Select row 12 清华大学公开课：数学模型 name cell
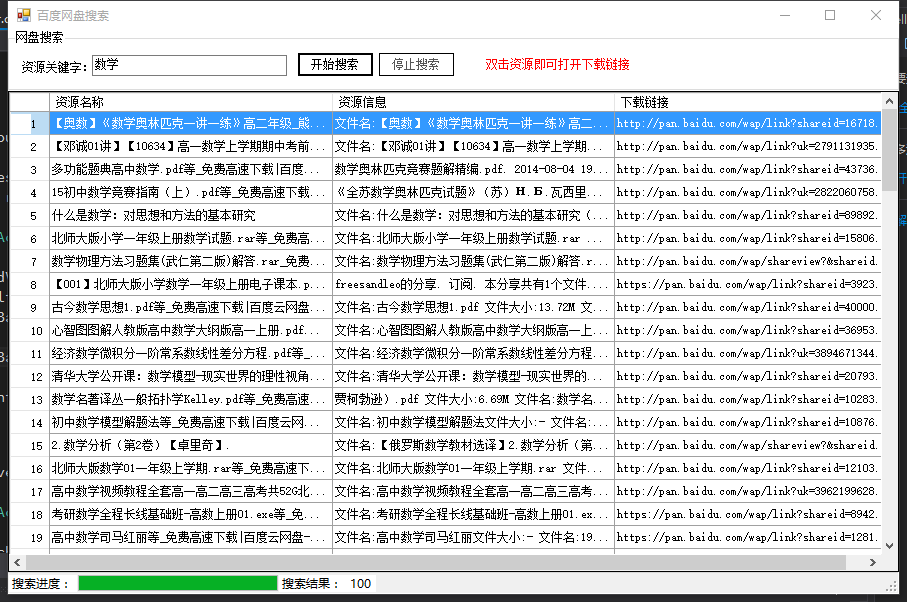 191,376
